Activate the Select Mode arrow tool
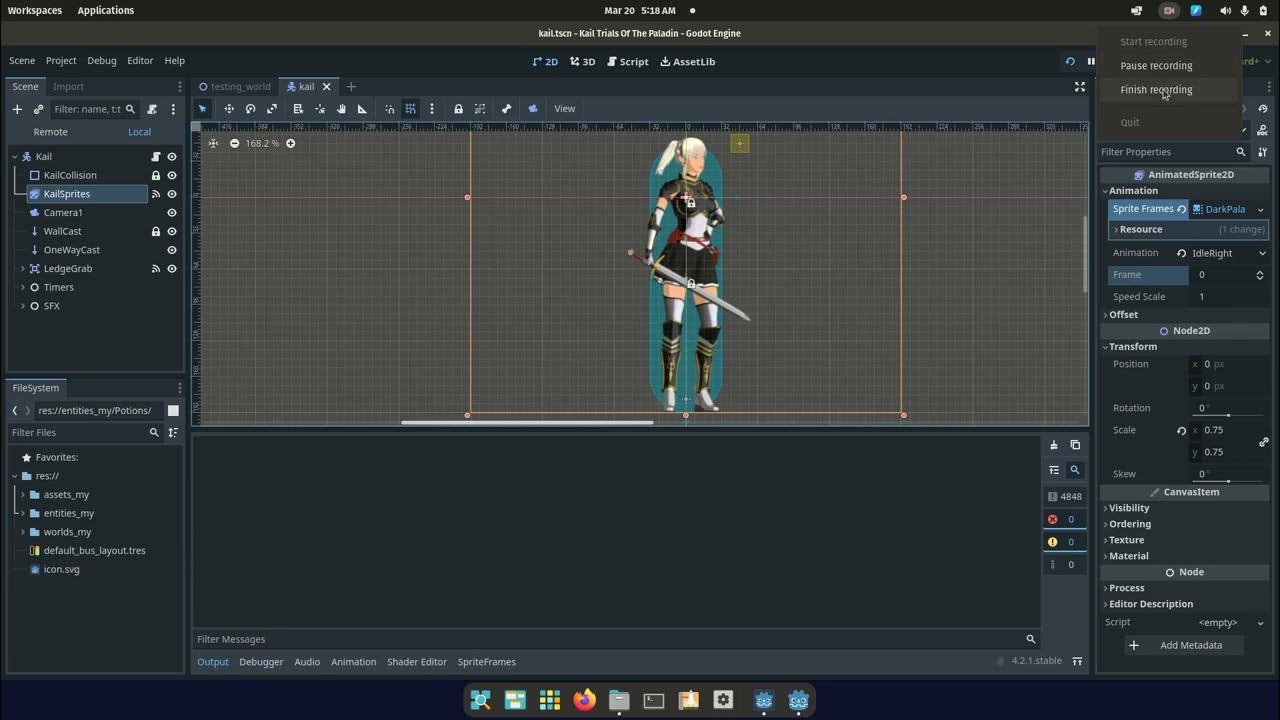Image resolution: width=1280 pixels, height=720 pixels. pyautogui.click(x=203, y=109)
